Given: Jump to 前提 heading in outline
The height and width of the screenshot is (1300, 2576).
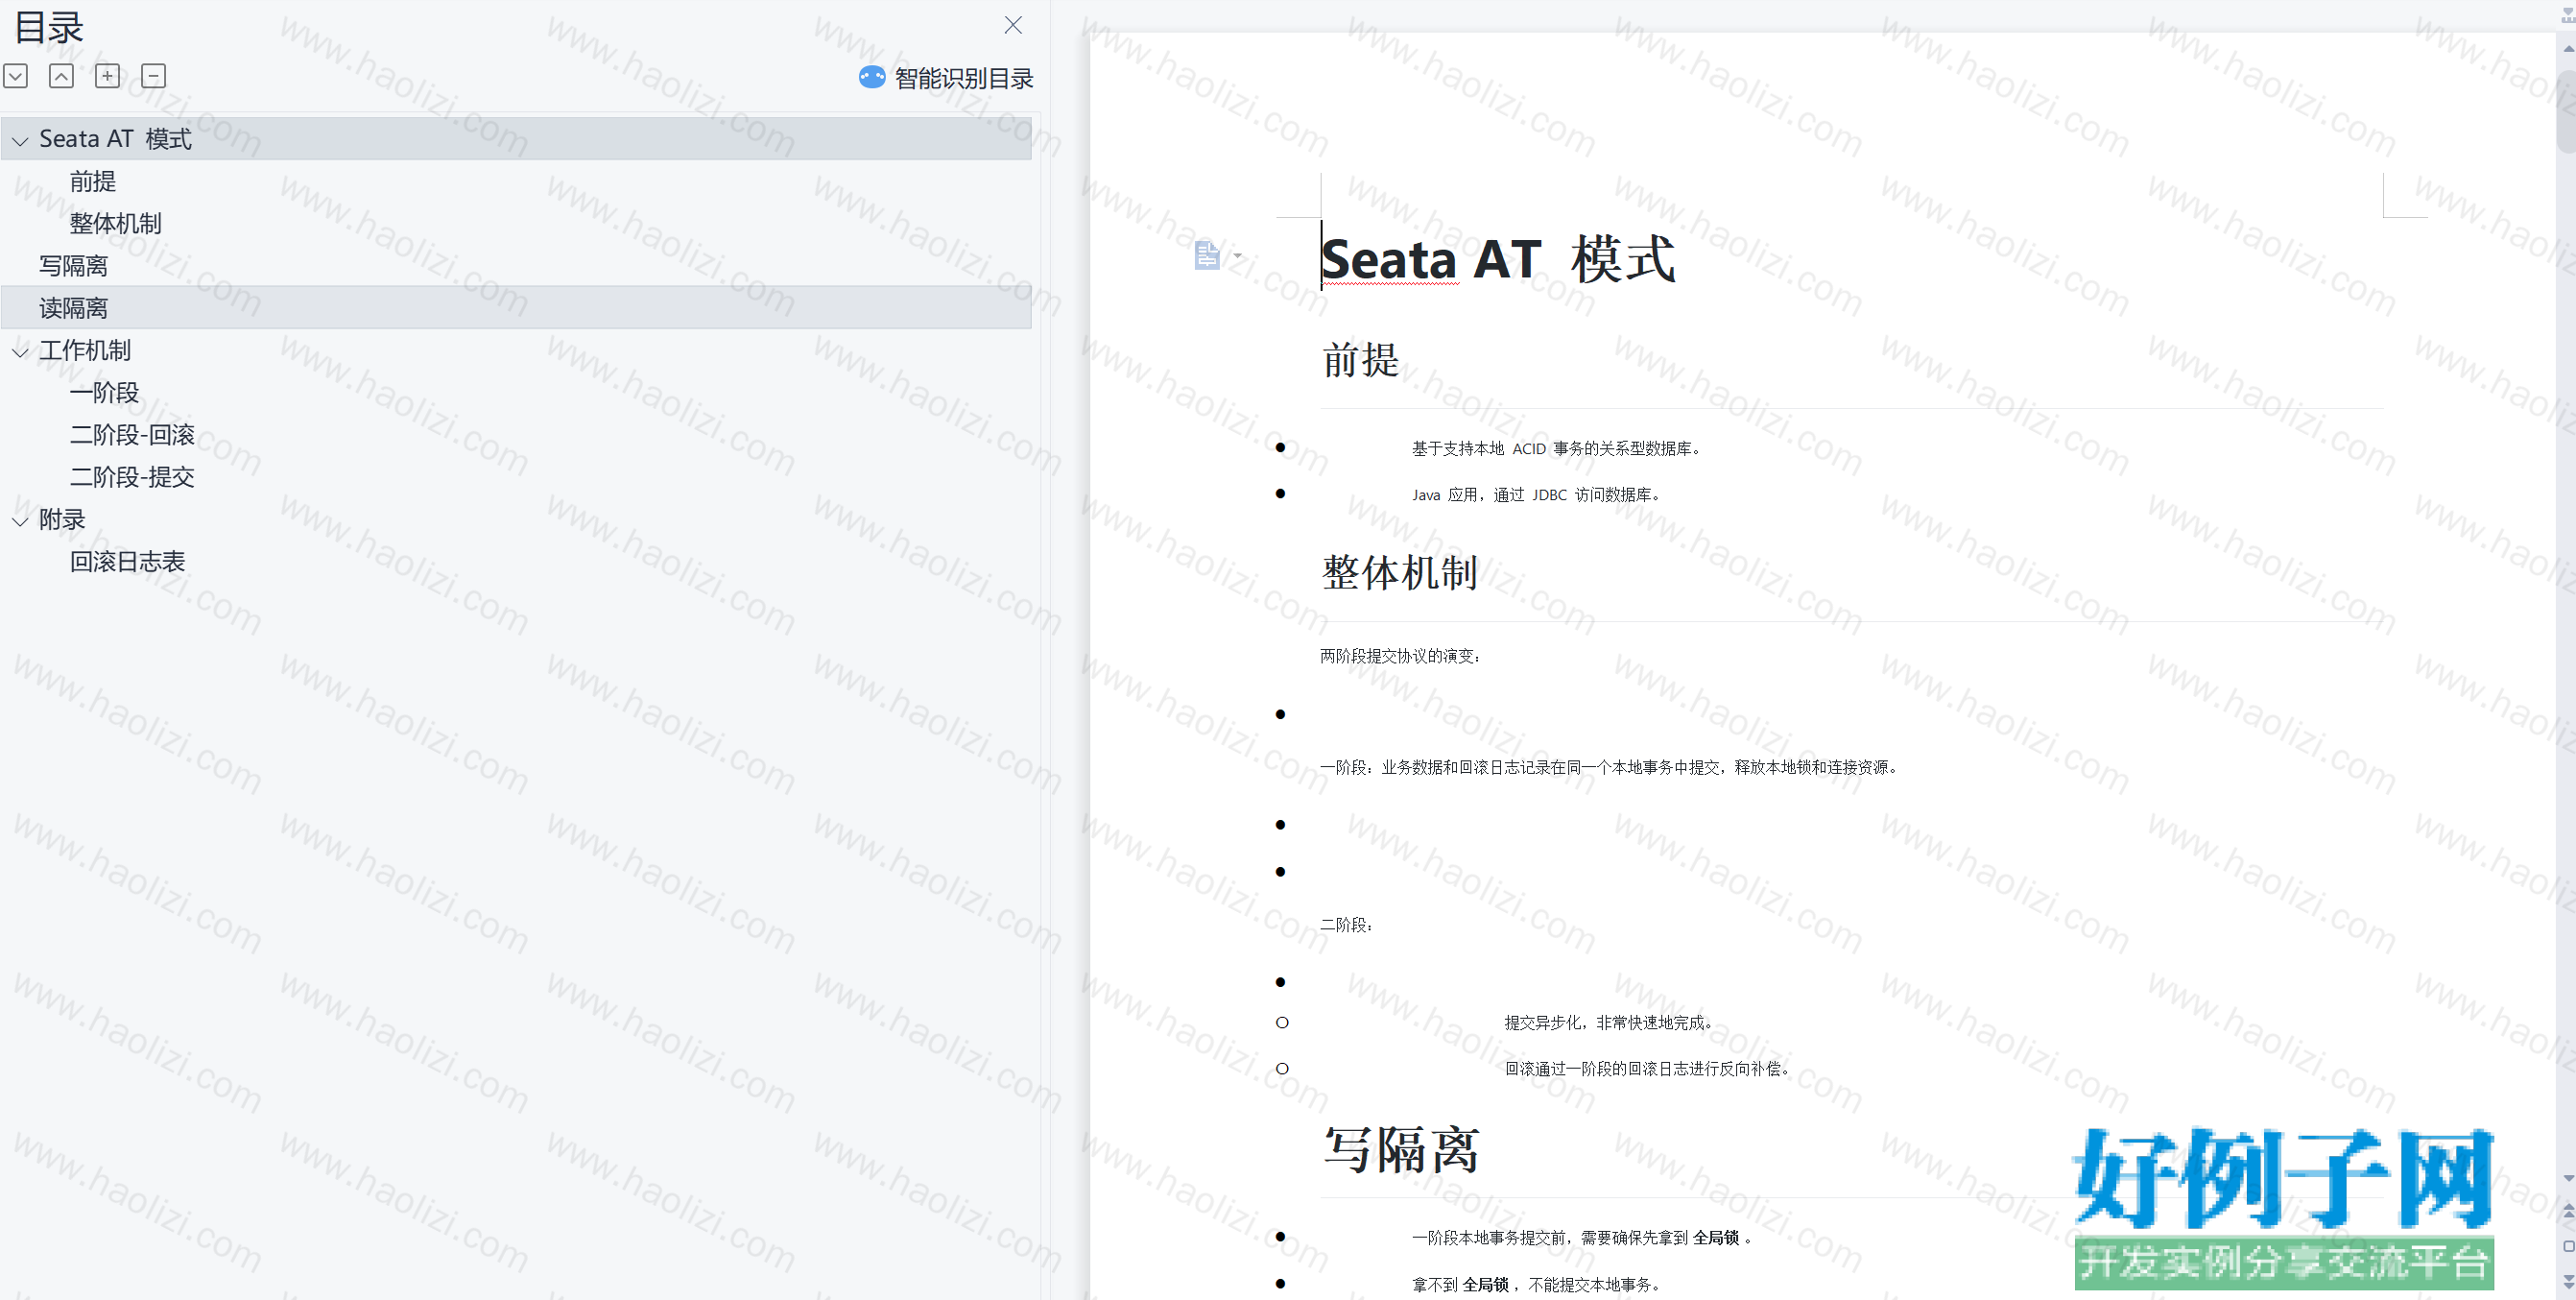Looking at the screenshot, I should (93, 181).
